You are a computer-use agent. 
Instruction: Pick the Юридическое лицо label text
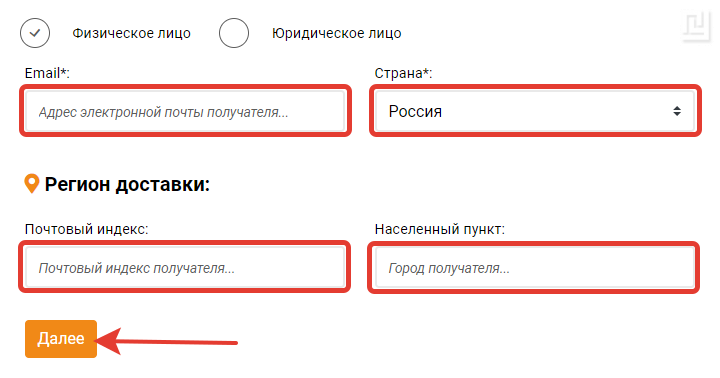(337, 33)
